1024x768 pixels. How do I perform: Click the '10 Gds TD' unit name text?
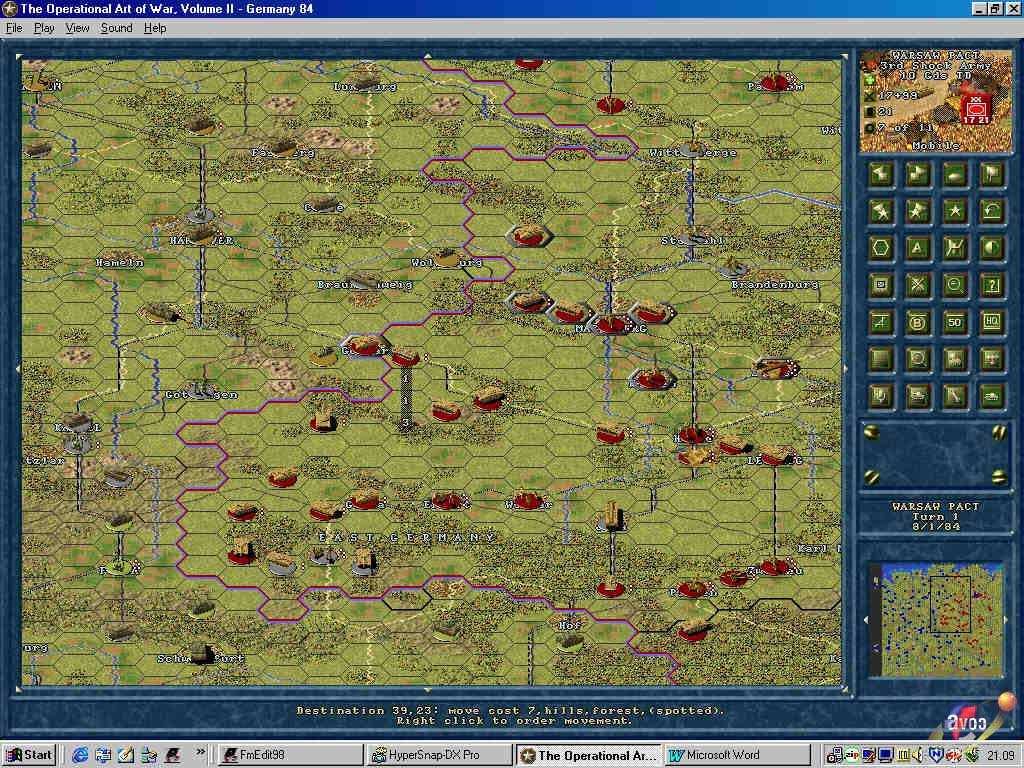pos(936,76)
